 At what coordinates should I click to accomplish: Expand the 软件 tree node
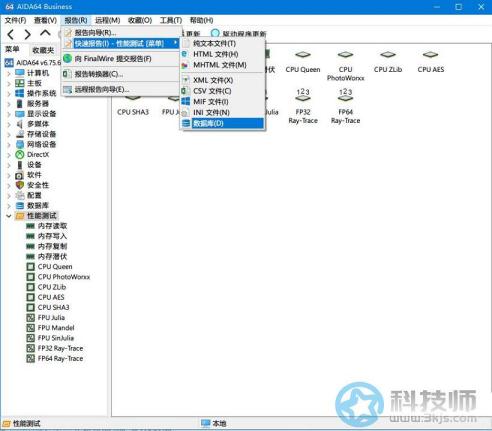click(x=9, y=175)
